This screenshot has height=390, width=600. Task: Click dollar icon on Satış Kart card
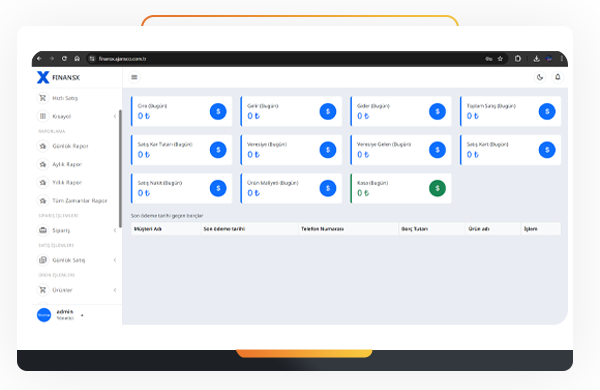tap(547, 150)
